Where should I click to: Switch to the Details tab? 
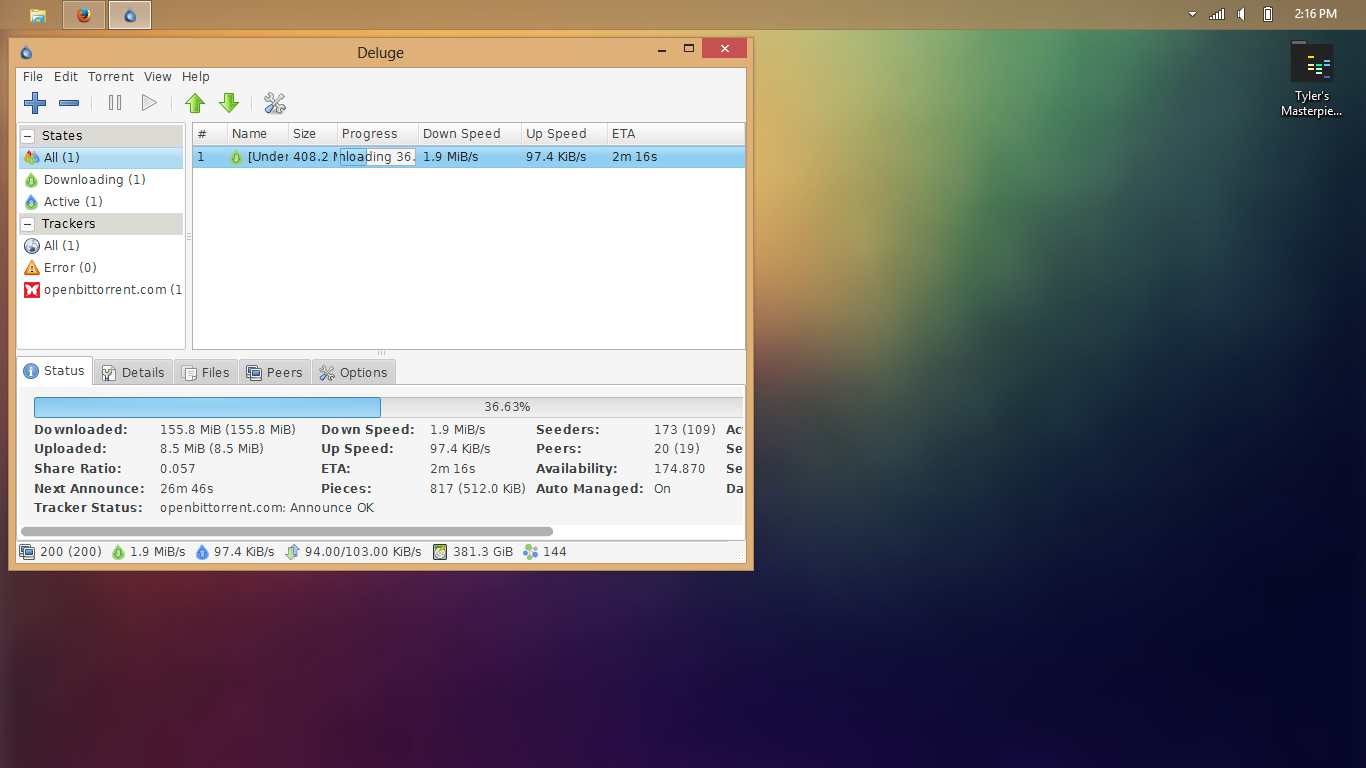tap(134, 372)
